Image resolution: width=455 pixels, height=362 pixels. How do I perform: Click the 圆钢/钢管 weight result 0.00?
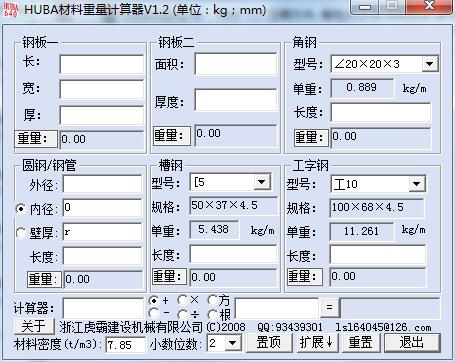coord(103,280)
